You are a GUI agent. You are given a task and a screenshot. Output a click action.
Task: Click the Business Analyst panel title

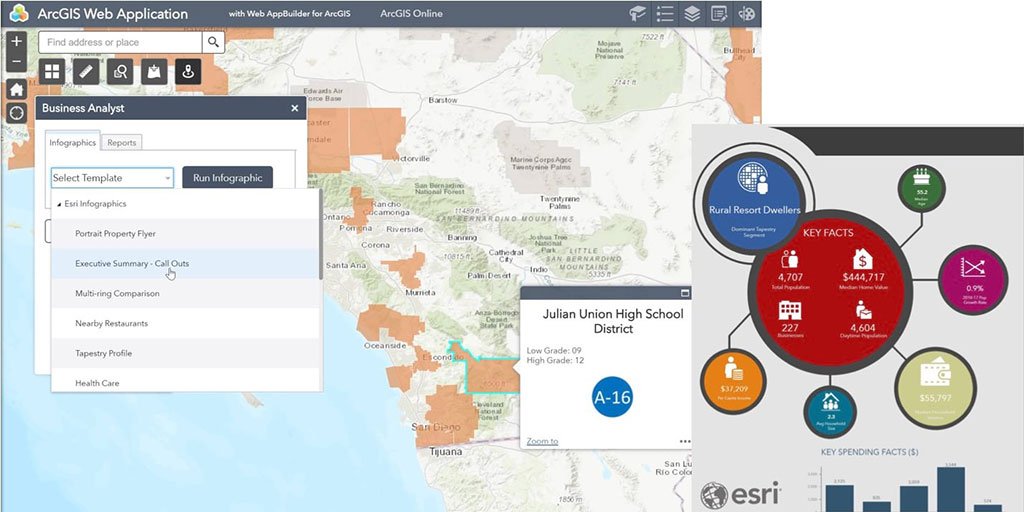[83, 108]
